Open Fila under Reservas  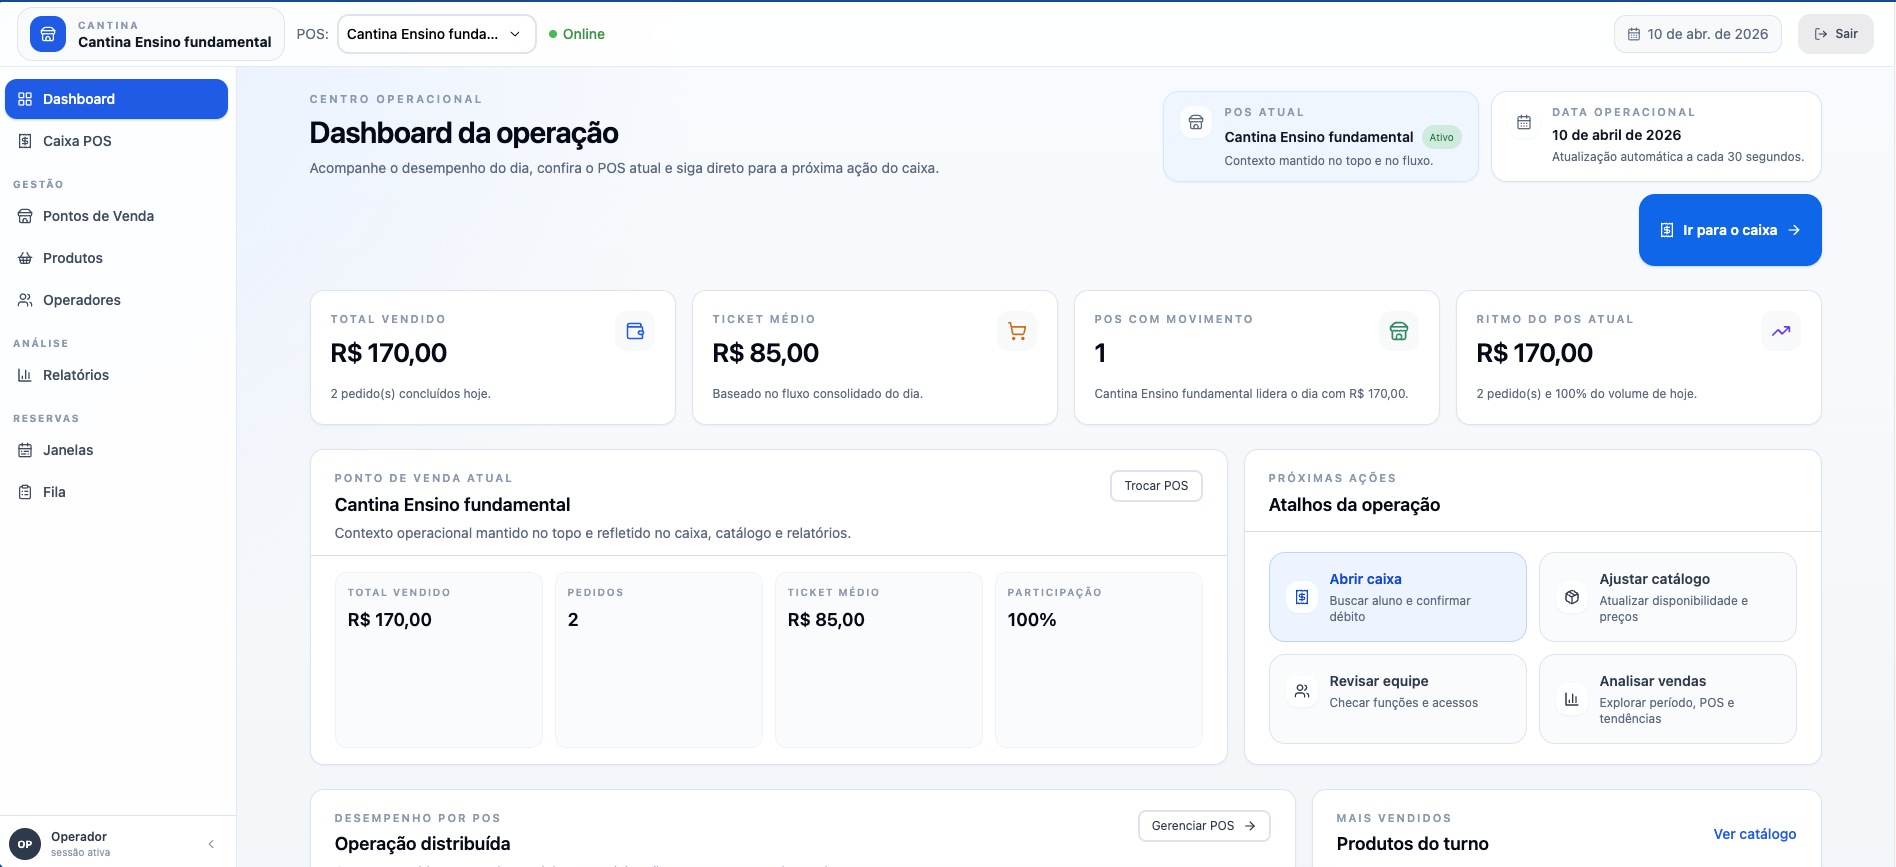(x=116, y=492)
